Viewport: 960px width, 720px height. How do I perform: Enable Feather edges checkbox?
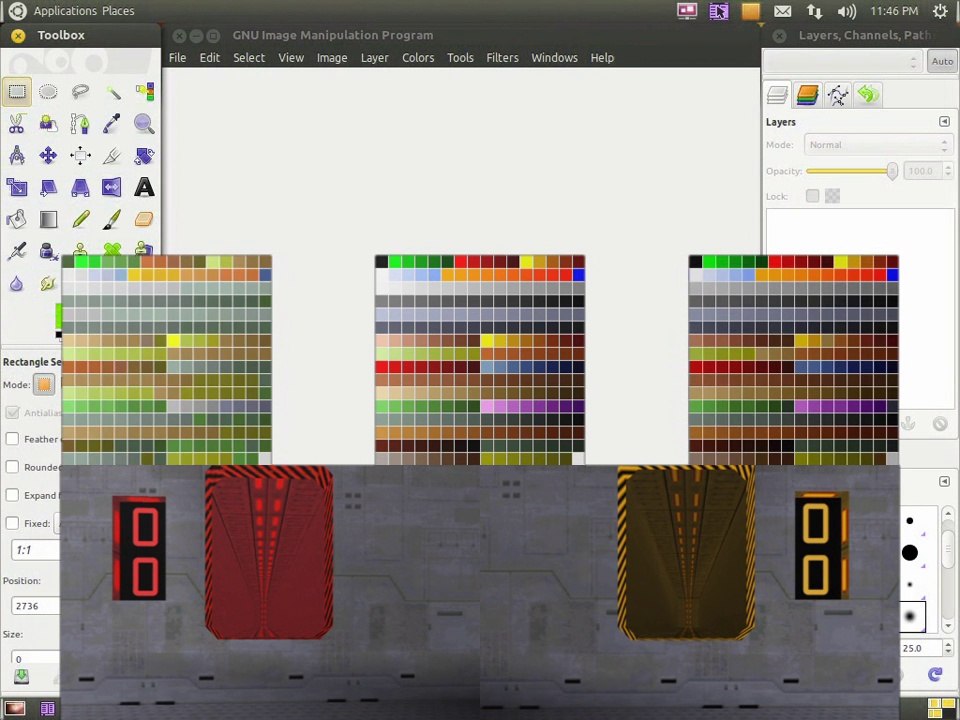tap(12, 439)
